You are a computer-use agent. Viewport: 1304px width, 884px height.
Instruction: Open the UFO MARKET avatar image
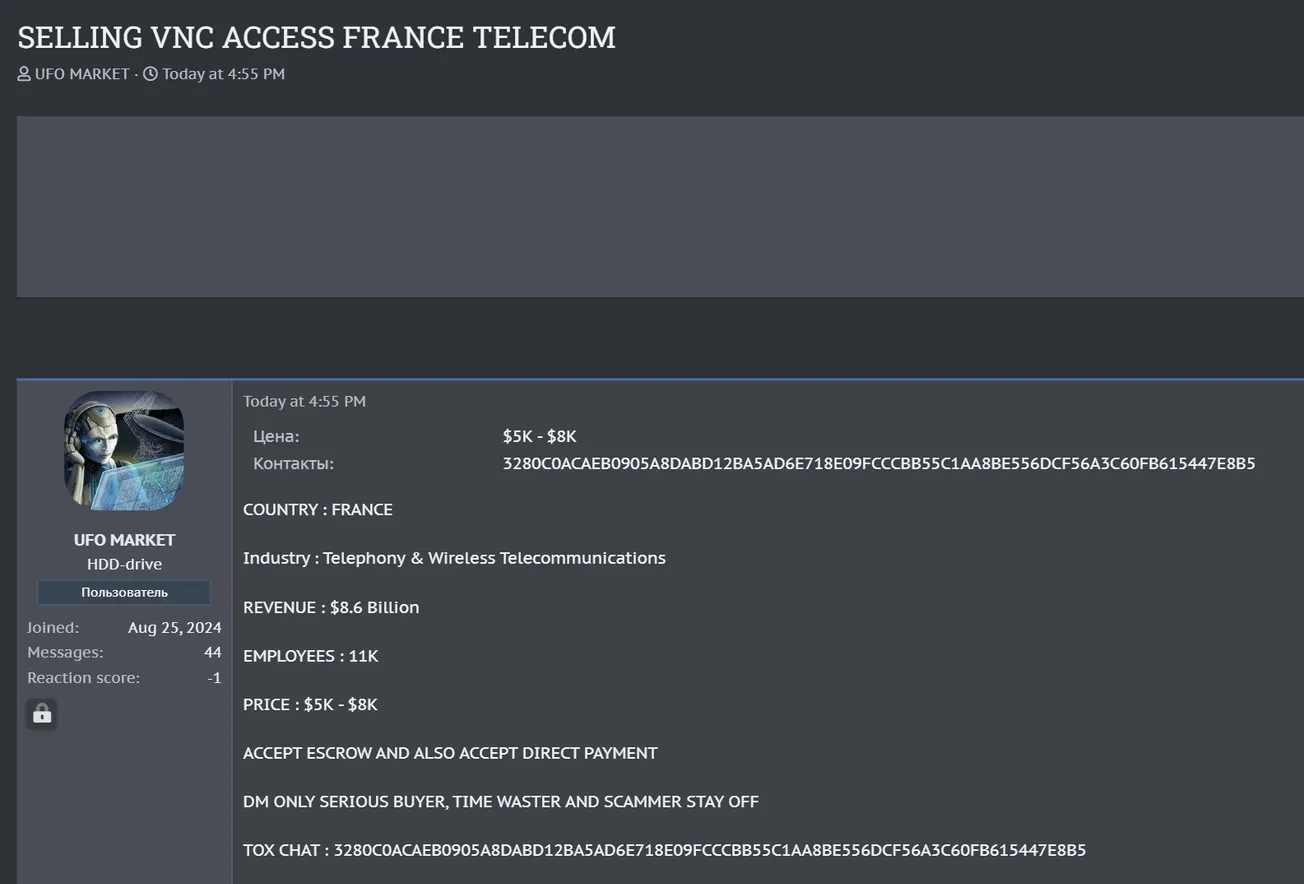click(x=124, y=451)
